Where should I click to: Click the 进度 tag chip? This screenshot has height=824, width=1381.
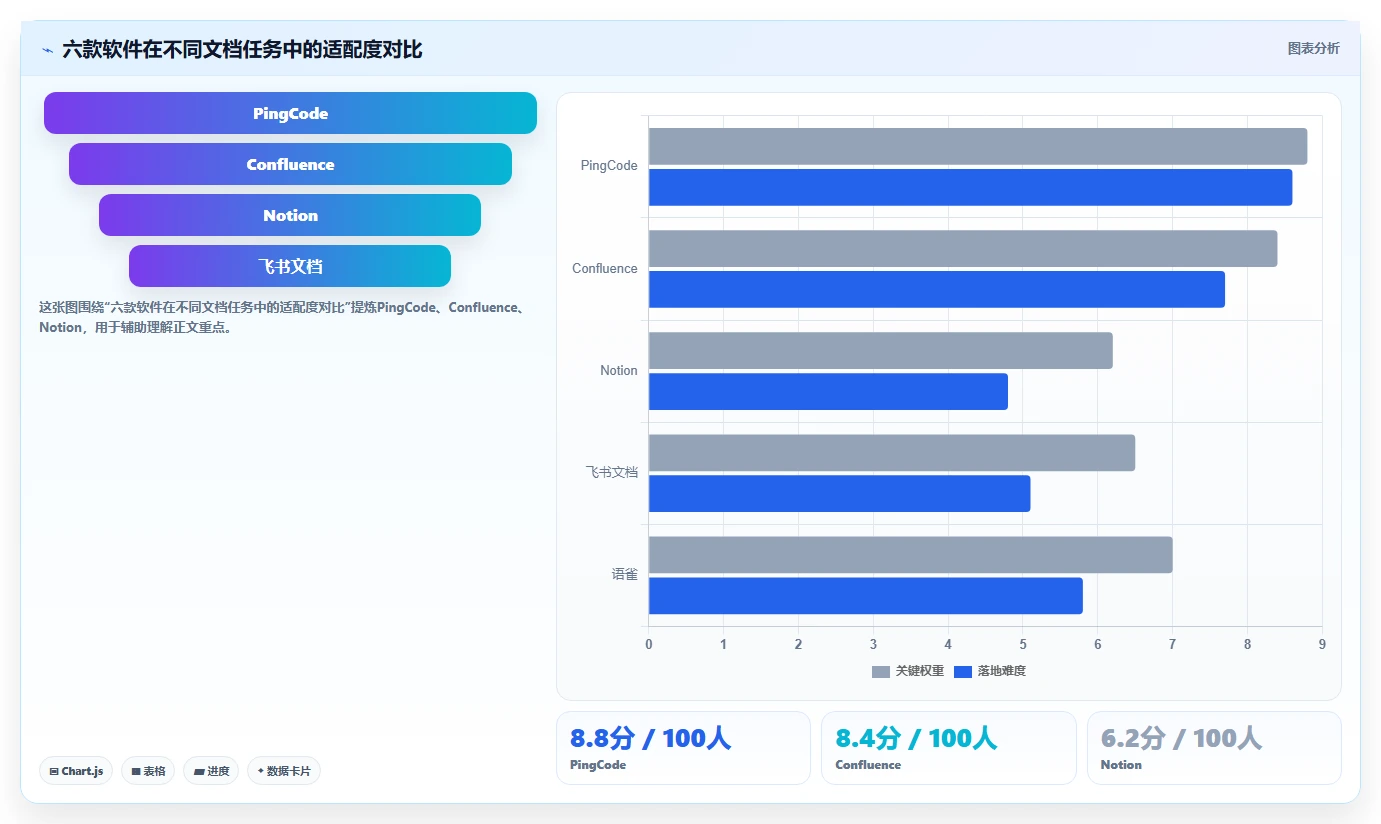tap(211, 771)
